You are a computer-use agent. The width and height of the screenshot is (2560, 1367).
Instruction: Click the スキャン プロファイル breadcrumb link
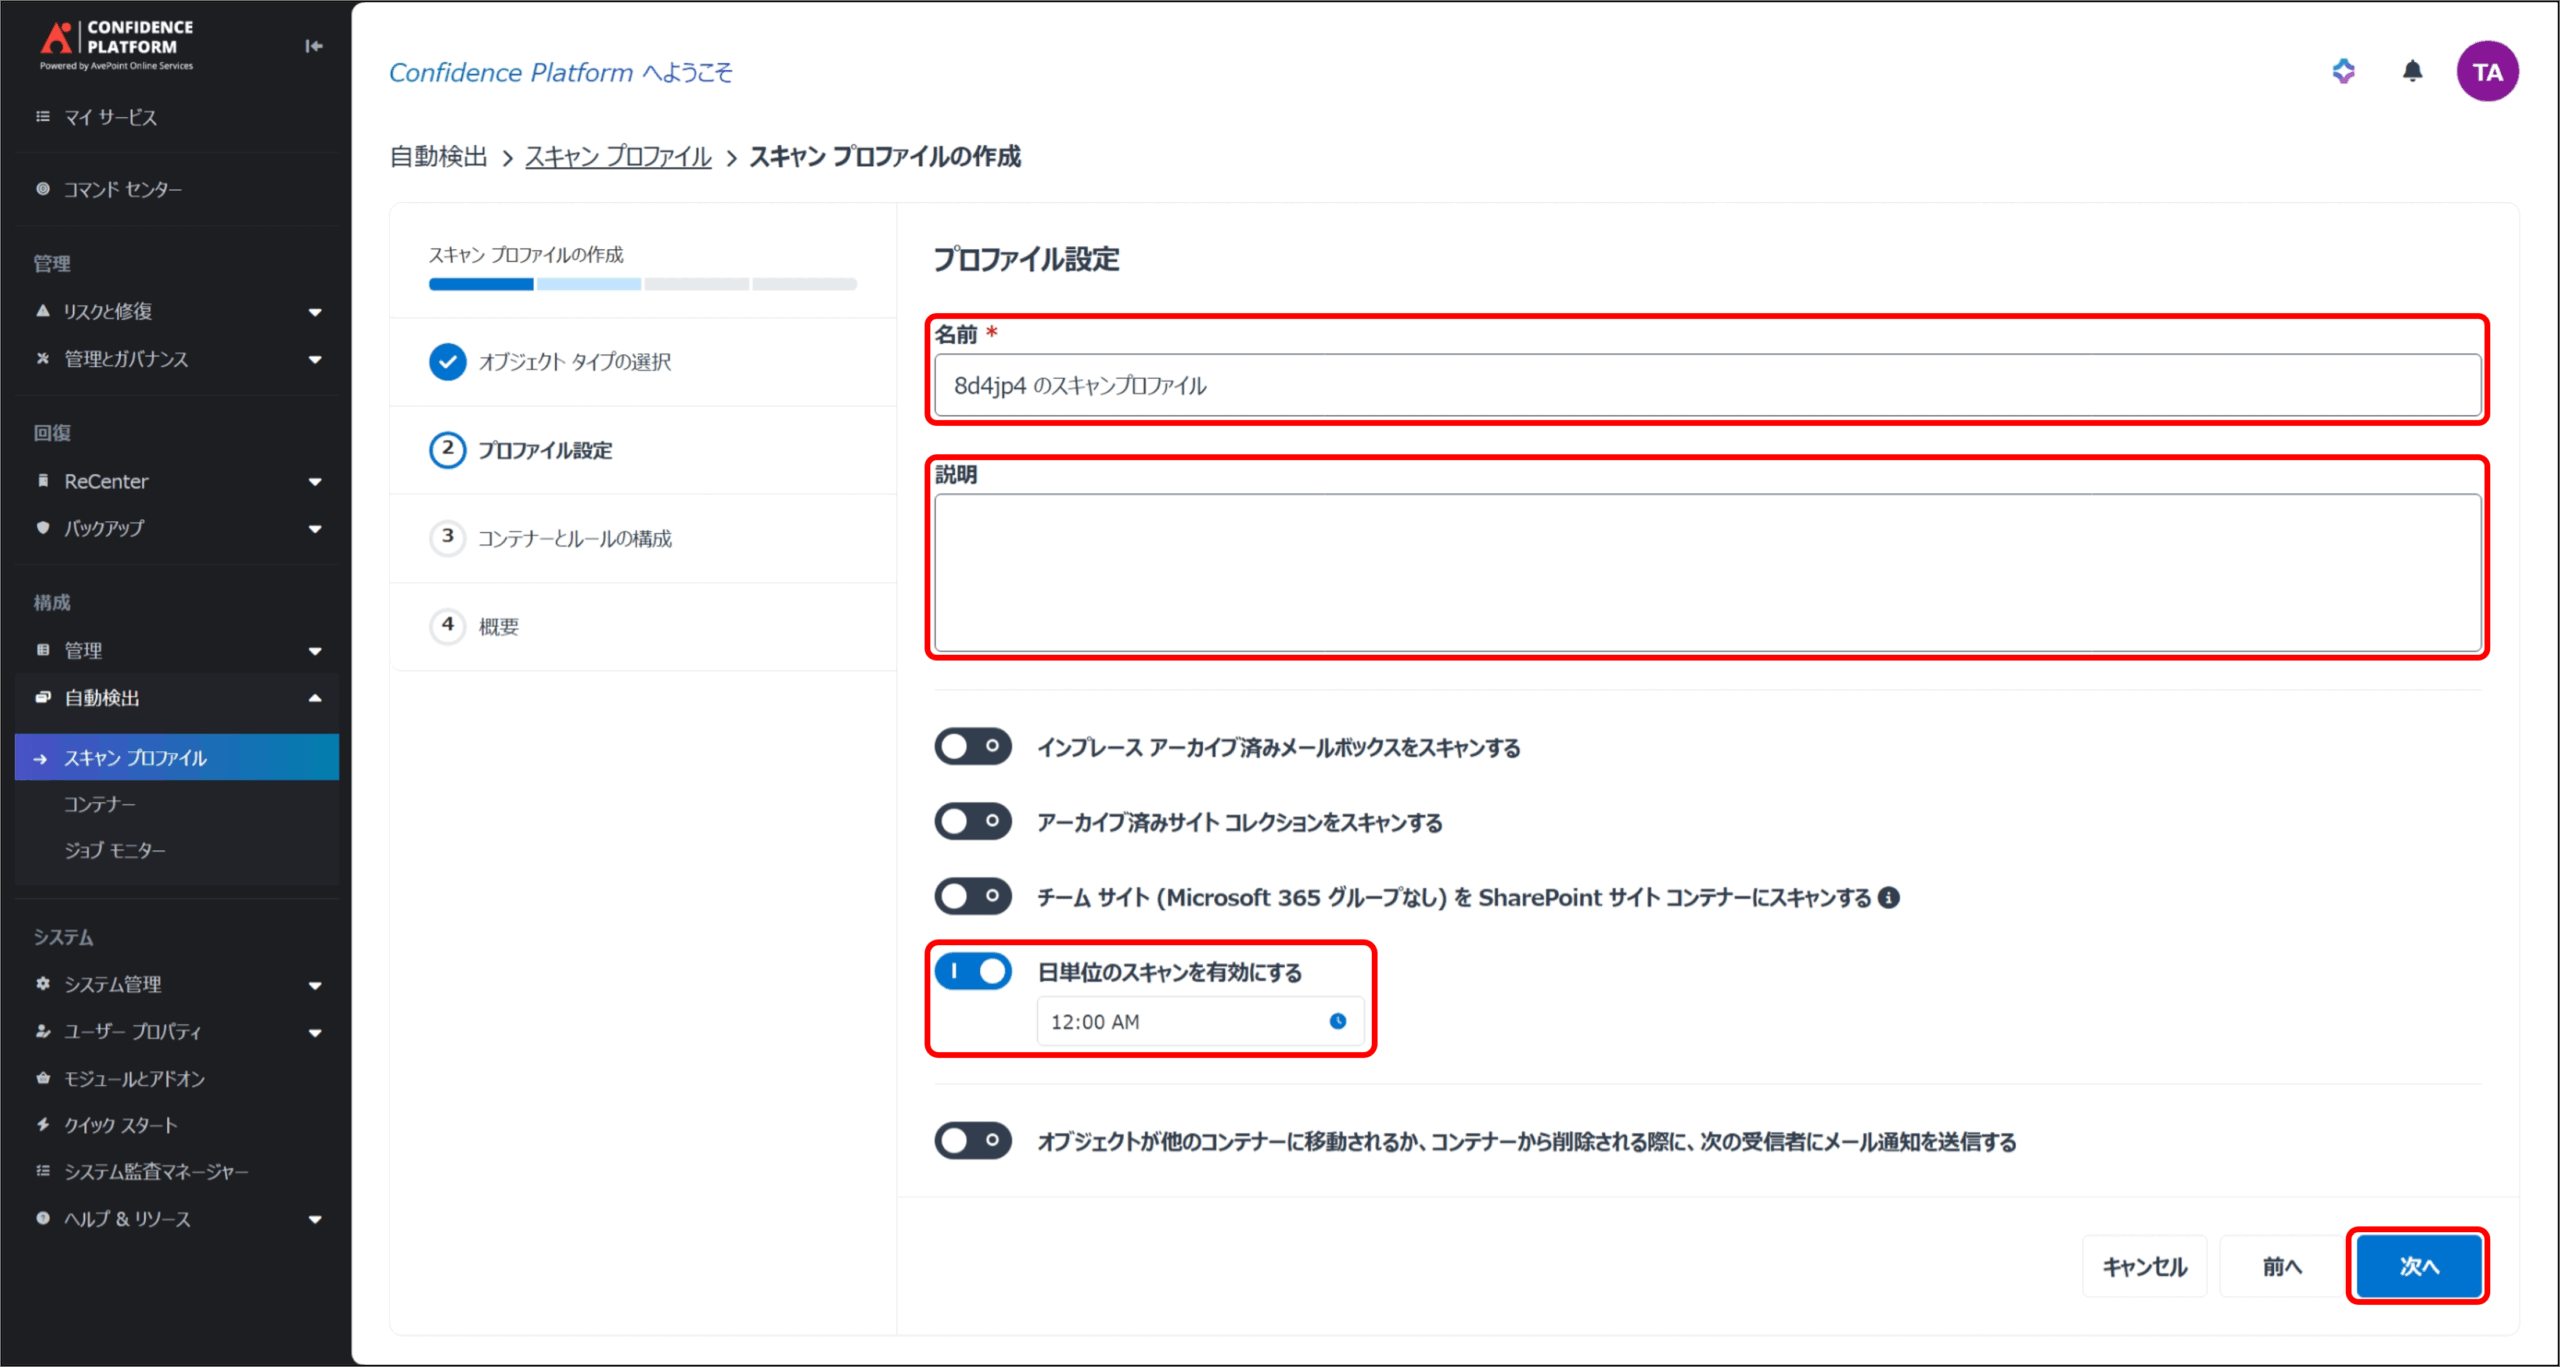click(x=618, y=157)
